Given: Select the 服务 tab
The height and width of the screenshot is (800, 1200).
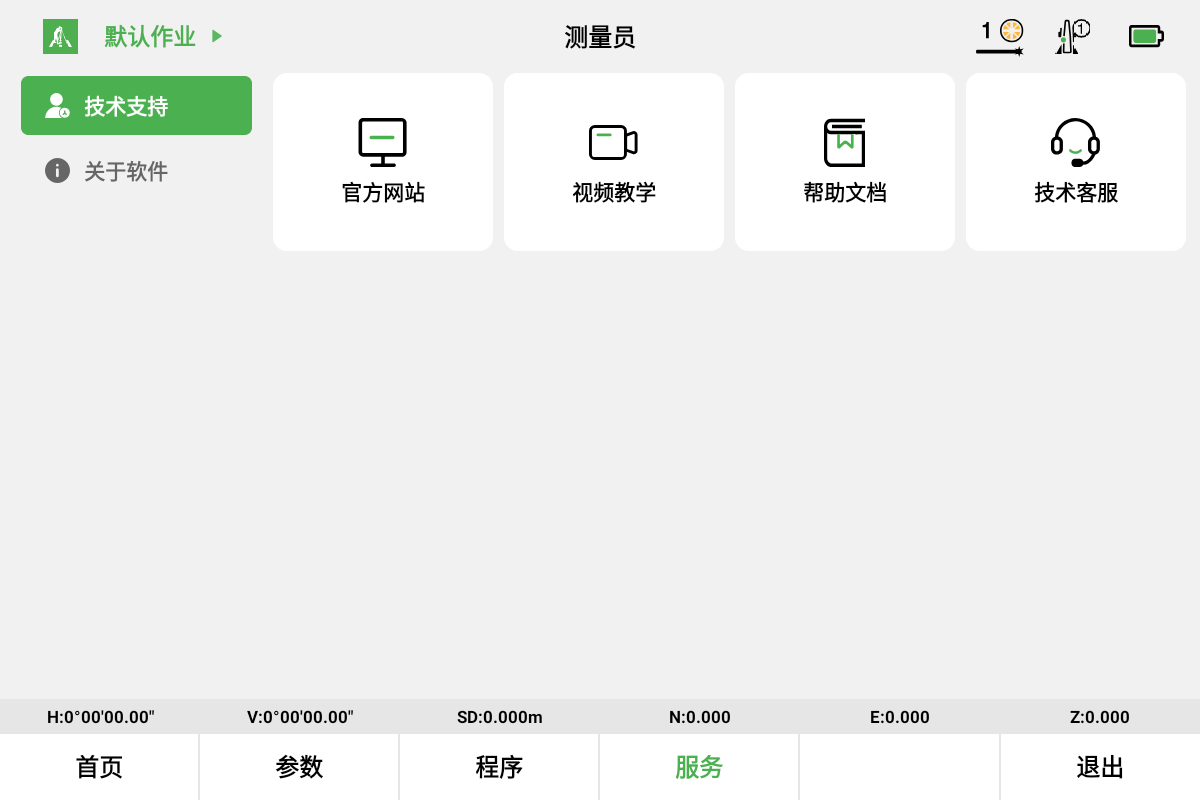Looking at the screenshot, I should 699,767.
